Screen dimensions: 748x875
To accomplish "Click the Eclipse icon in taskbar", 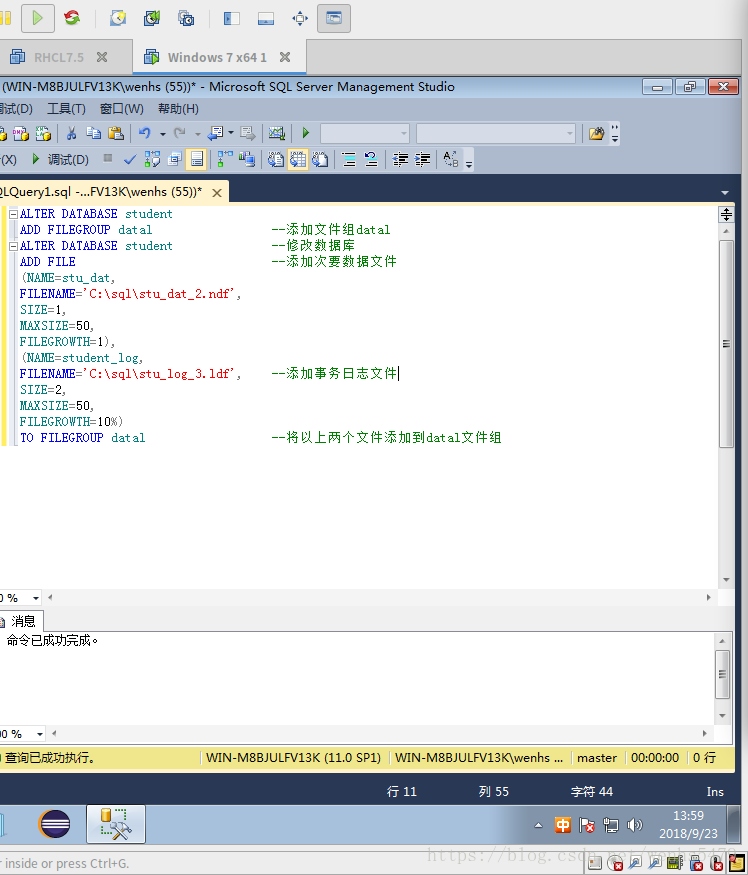I will pyautogui.click(x=55, y=824).
